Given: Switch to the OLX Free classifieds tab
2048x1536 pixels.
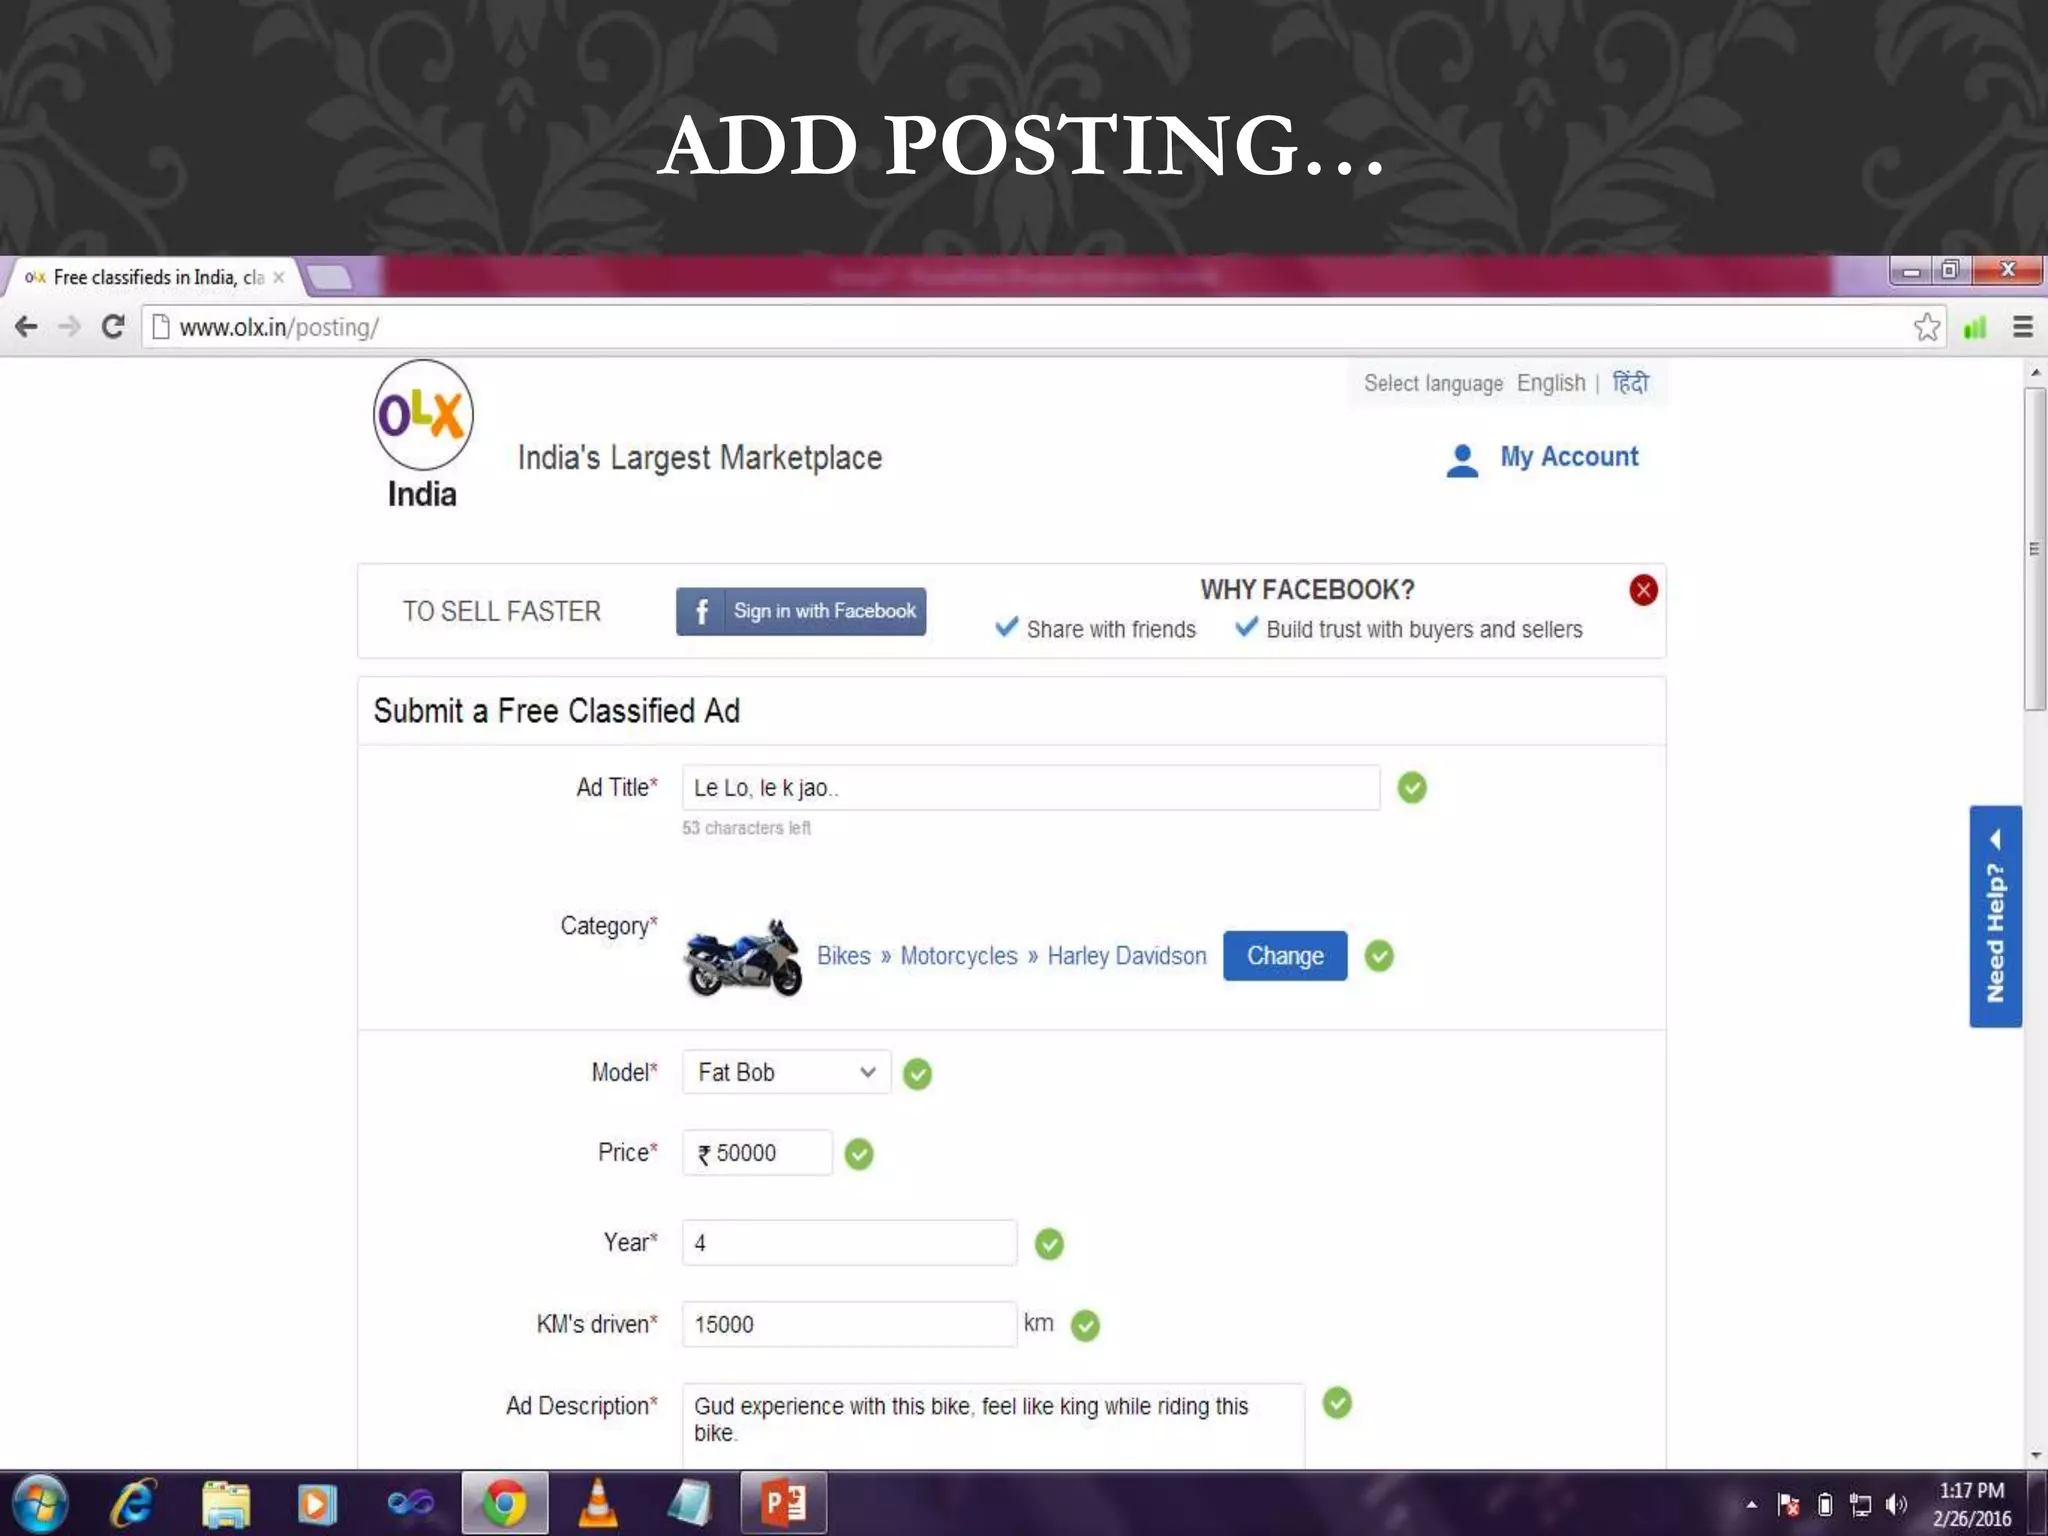Looking at the screenshot, I should [x=155, y=277].
